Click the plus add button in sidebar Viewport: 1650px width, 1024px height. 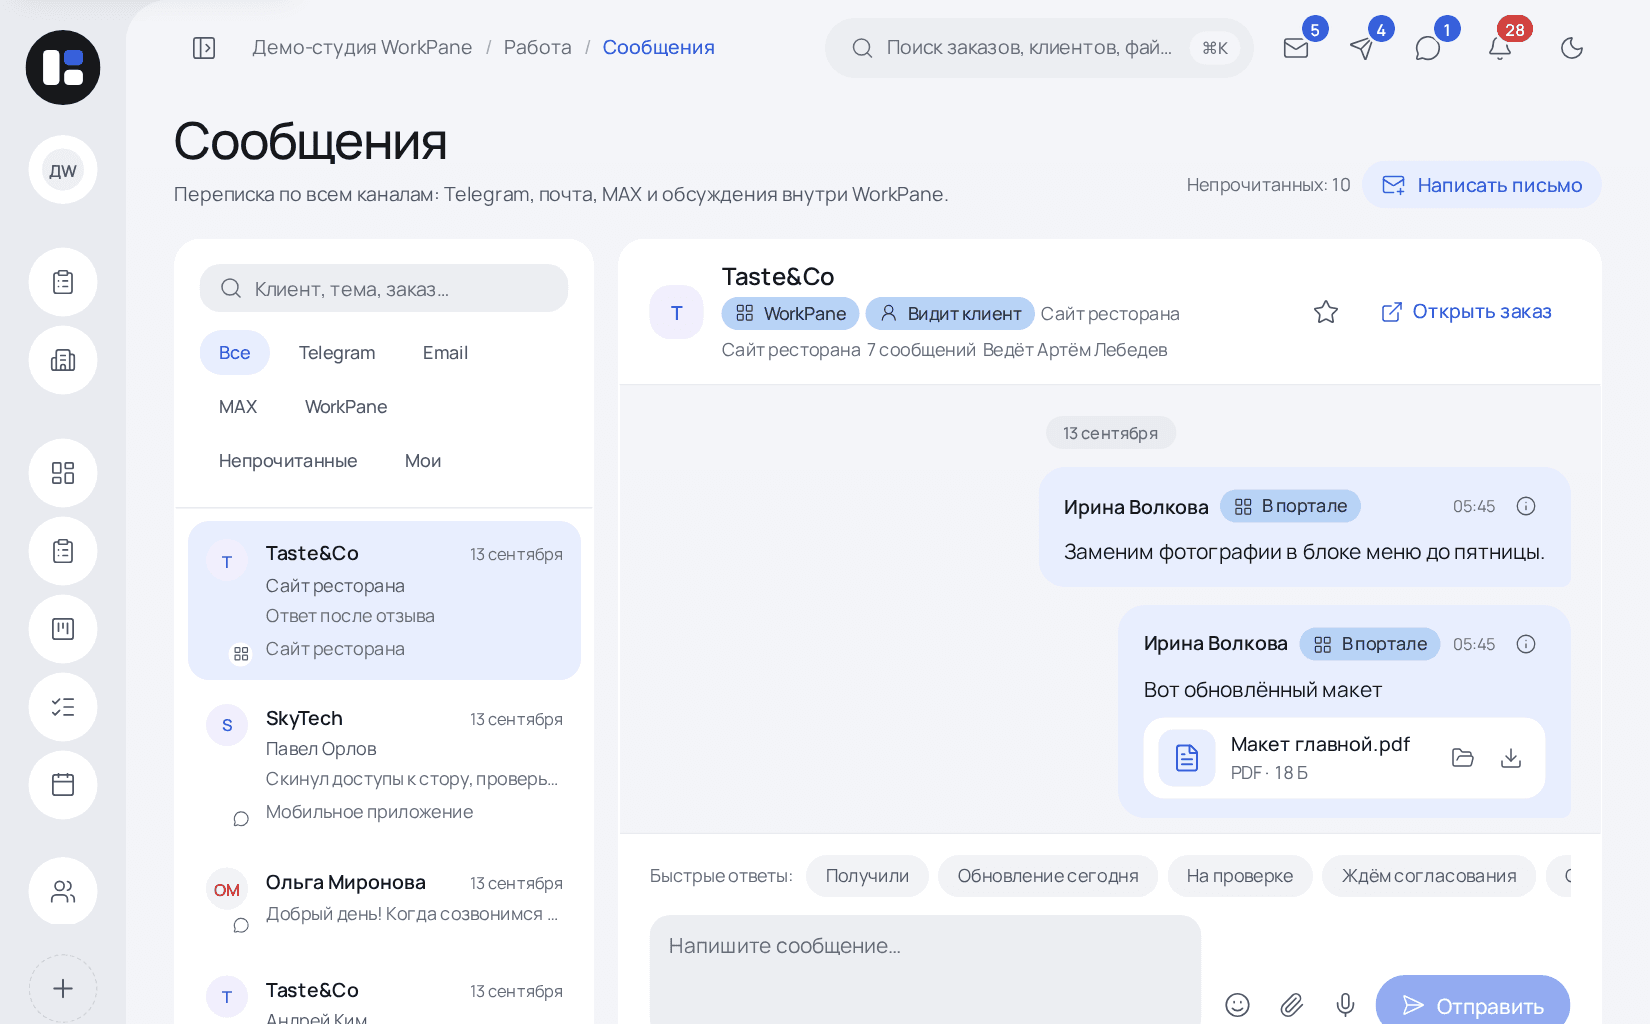(63, 989)
